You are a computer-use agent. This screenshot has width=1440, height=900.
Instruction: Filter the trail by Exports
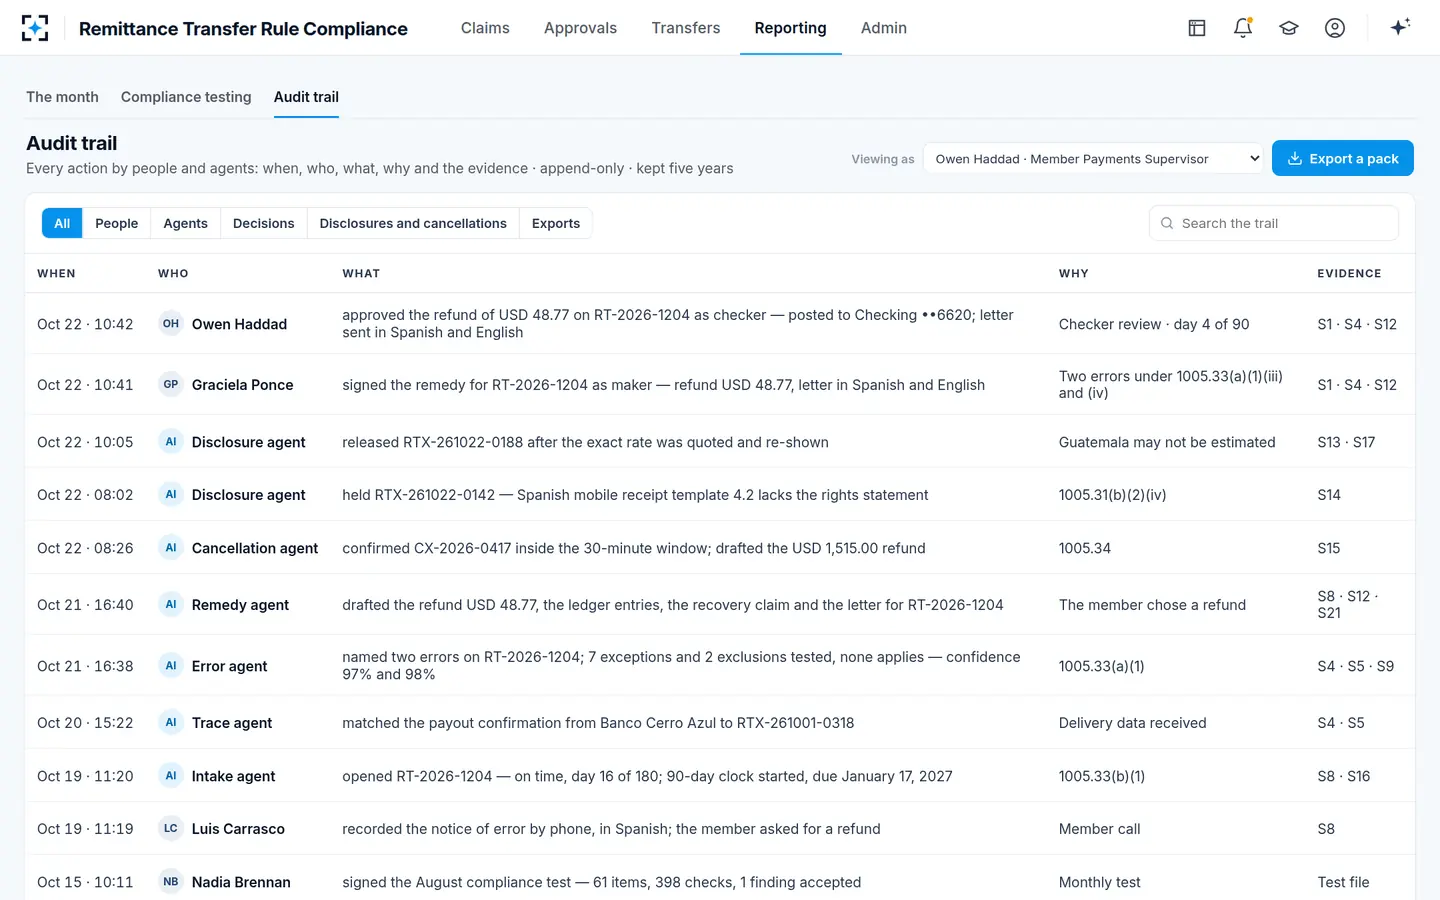click(x=556, y=223)
